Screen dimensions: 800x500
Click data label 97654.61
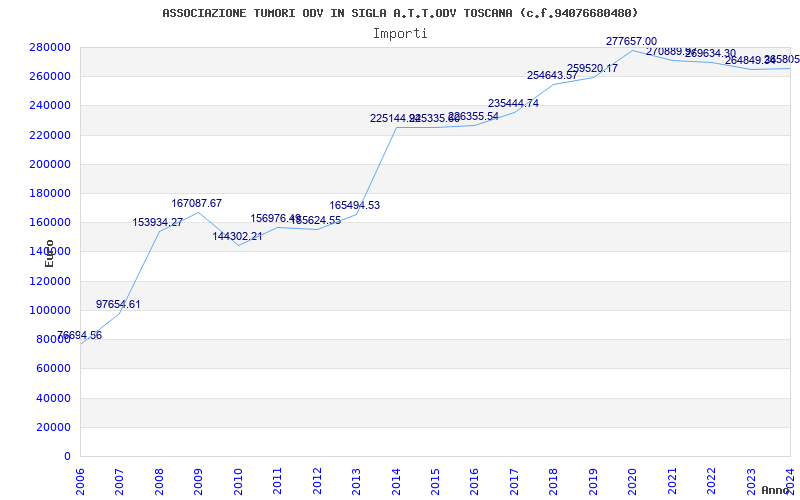tap(118, 304)
